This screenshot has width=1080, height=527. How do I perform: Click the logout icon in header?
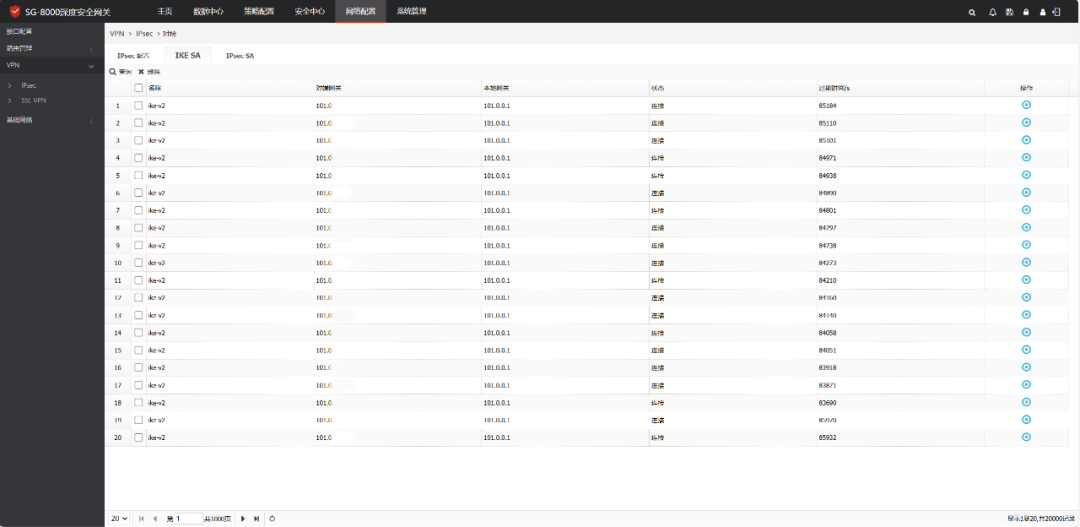coord(1056,12)
